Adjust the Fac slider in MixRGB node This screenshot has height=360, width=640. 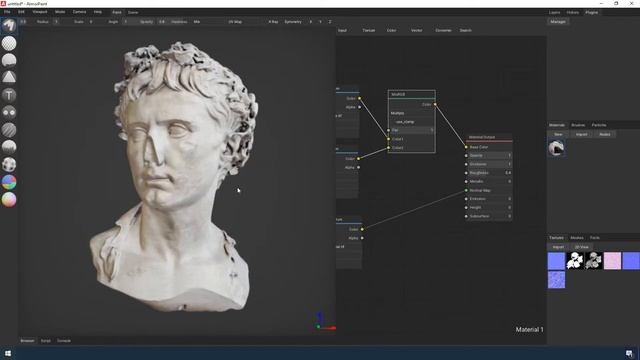411,130
